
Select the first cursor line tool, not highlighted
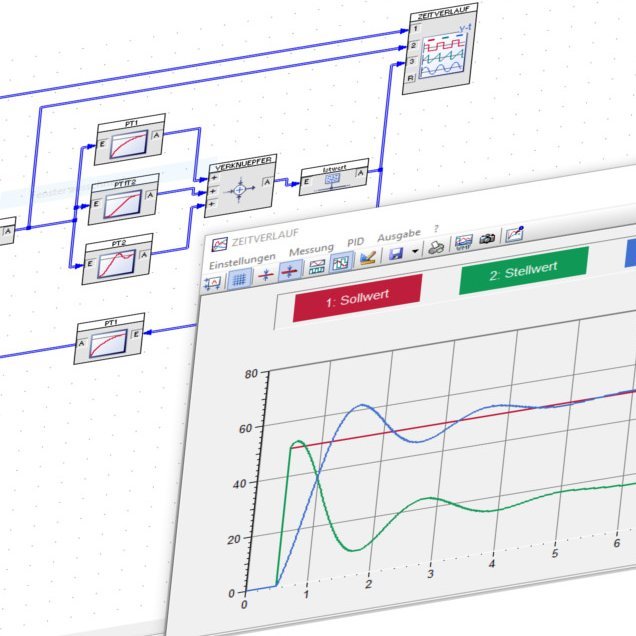(265, 275)
